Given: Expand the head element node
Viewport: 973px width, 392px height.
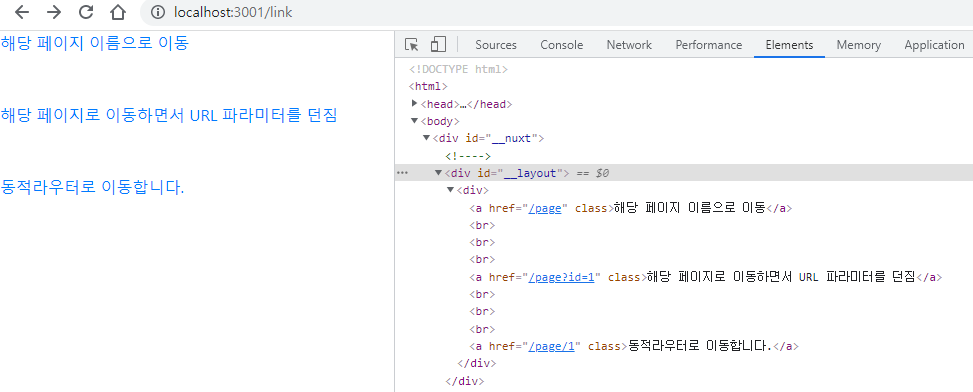Looking at the screenshot, I should click(415, 104).
